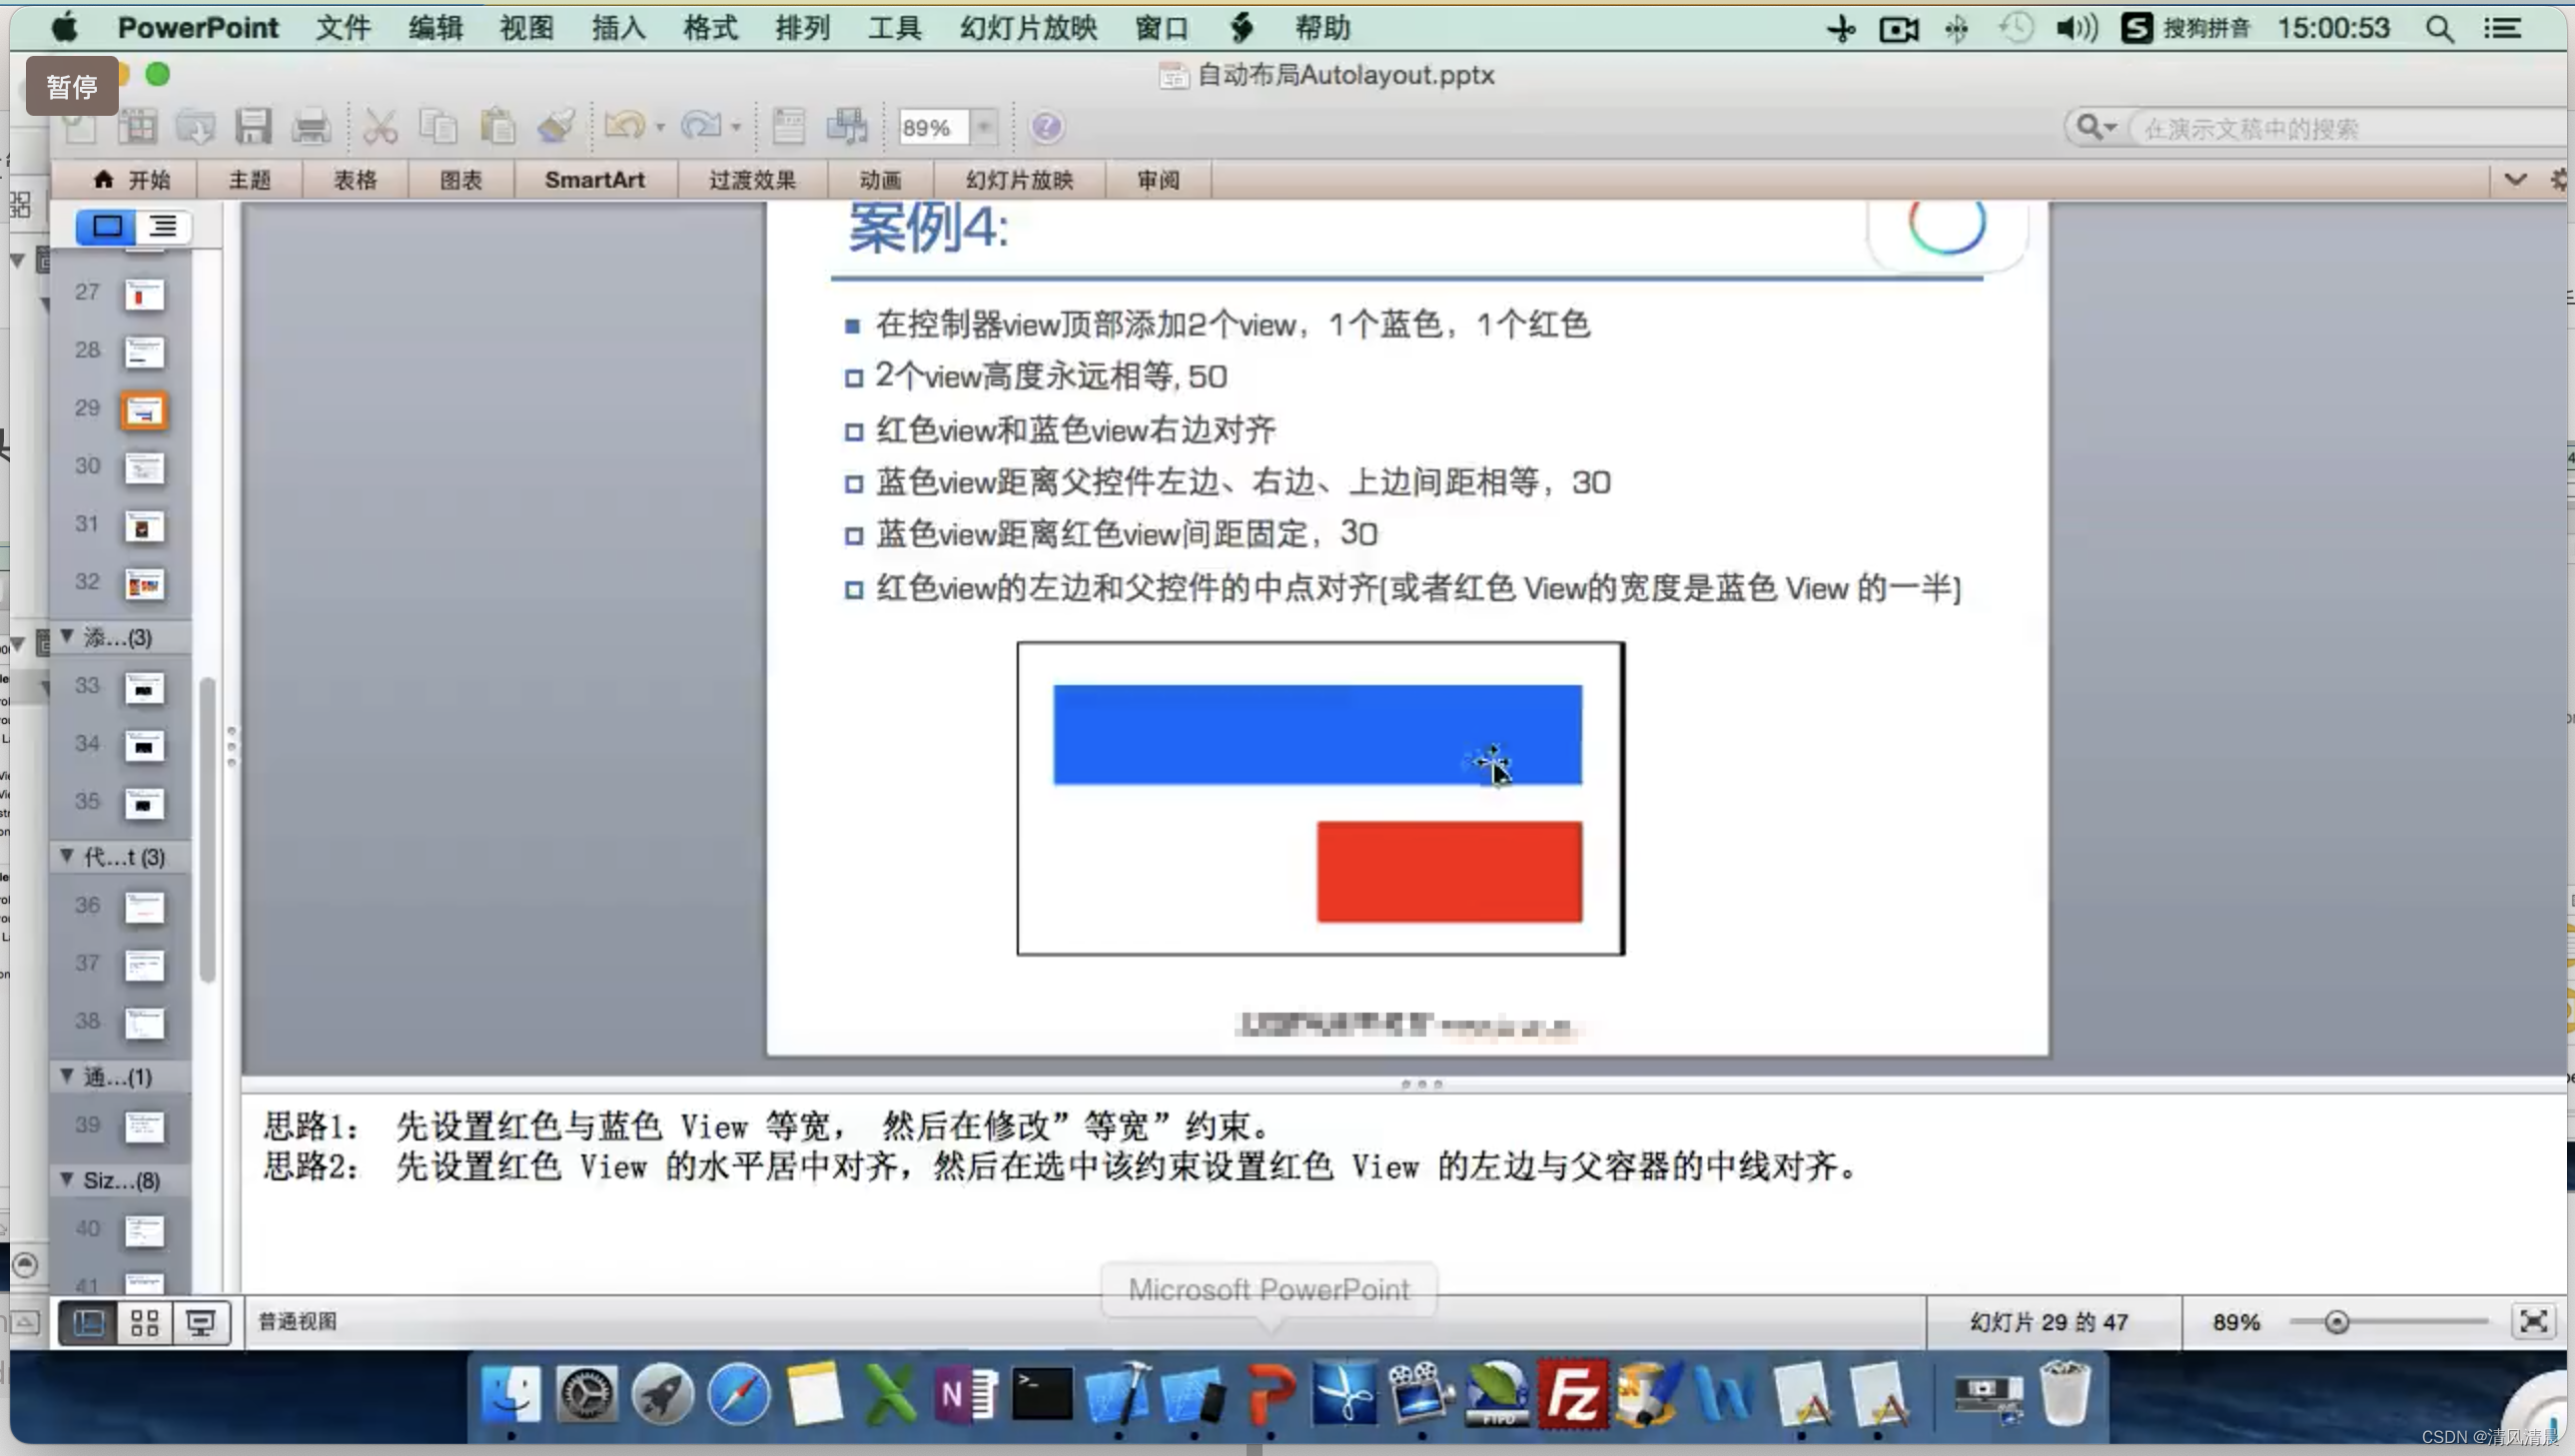The width and height of the screenshot is (2575, 1456).
Task: Click the Save floppy disk icon
Action: pos(253,127)
